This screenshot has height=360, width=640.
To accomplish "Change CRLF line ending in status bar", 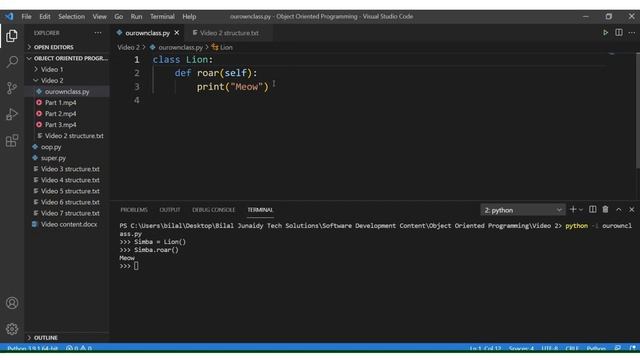I will coord(572,349).
